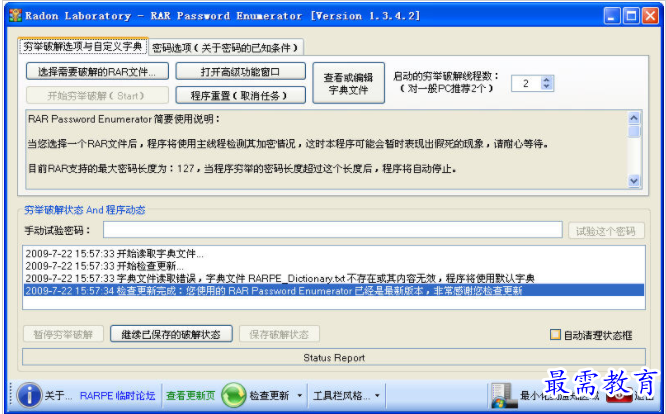
Task: Click the instructions scrollbar thumb
Action: 634,131
